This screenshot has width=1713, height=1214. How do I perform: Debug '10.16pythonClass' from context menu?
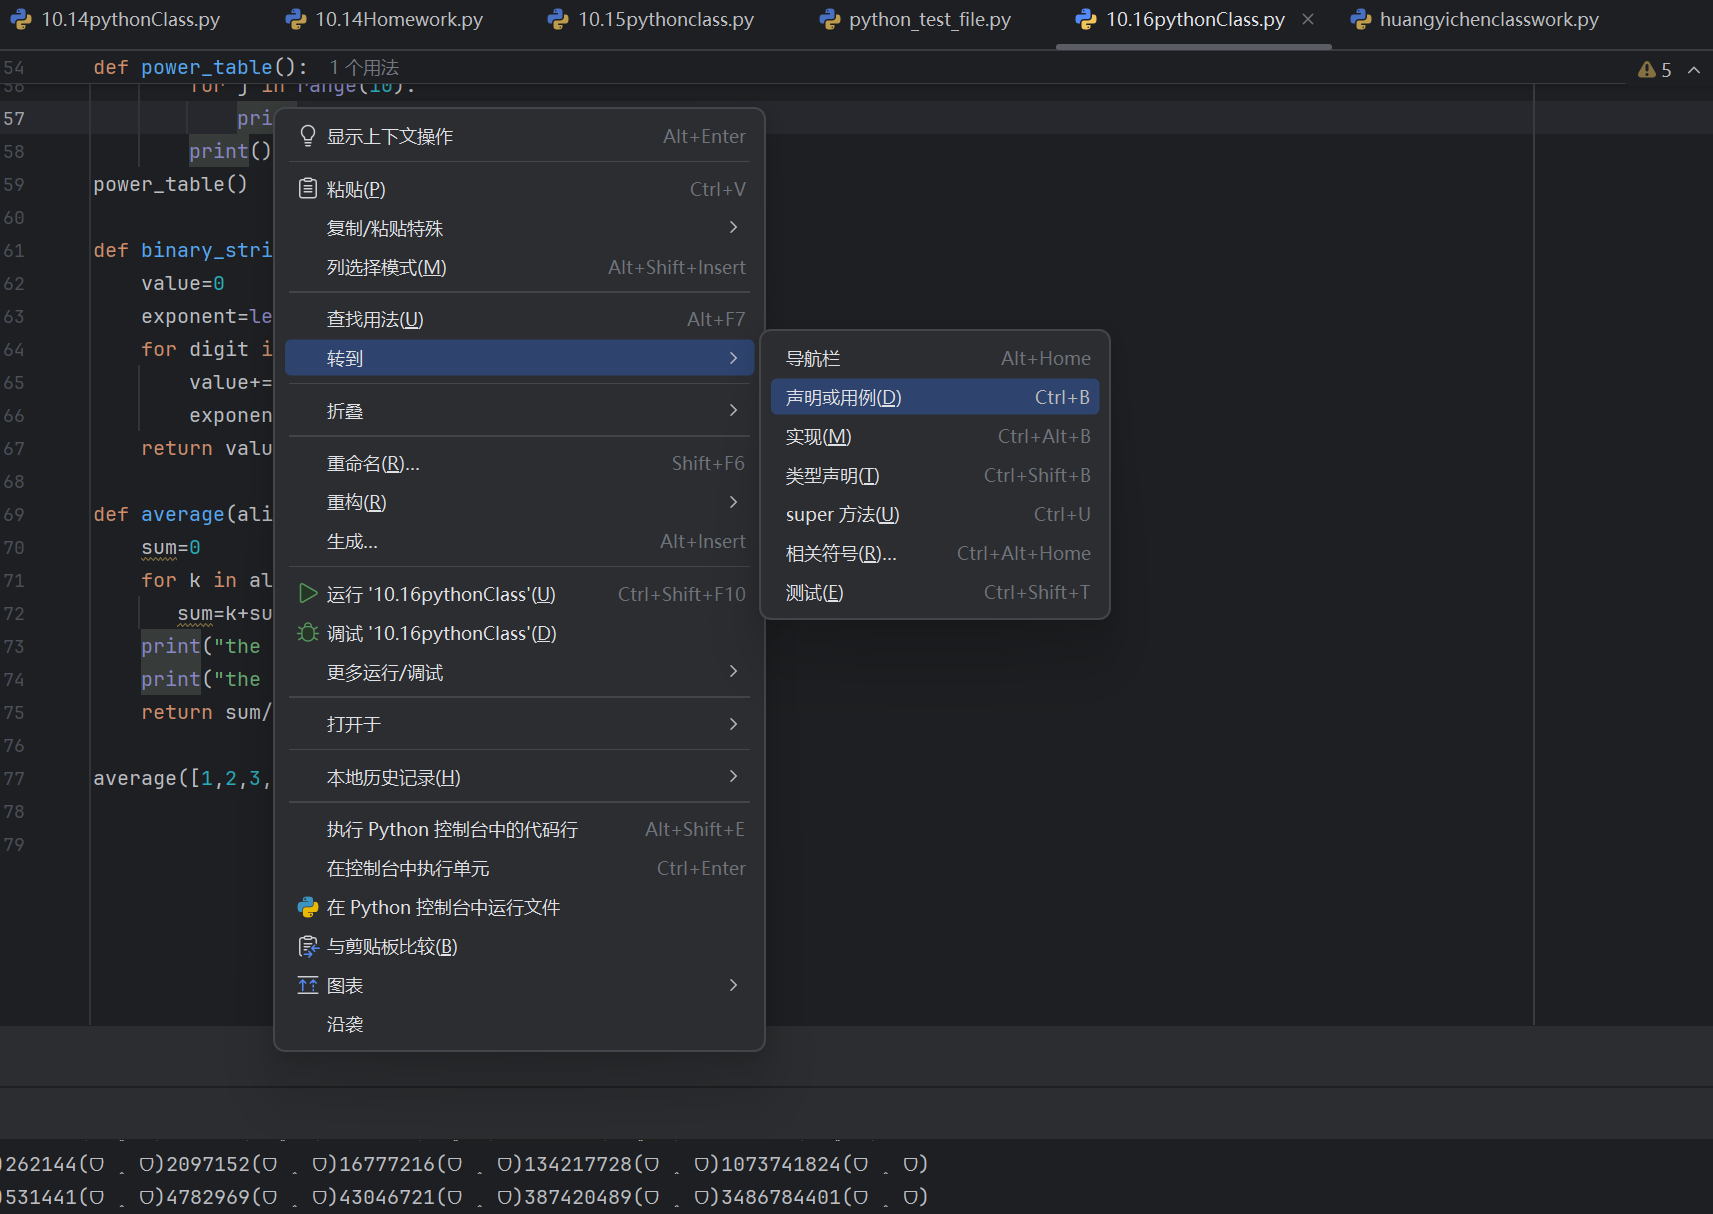click(x=519, y=633)
